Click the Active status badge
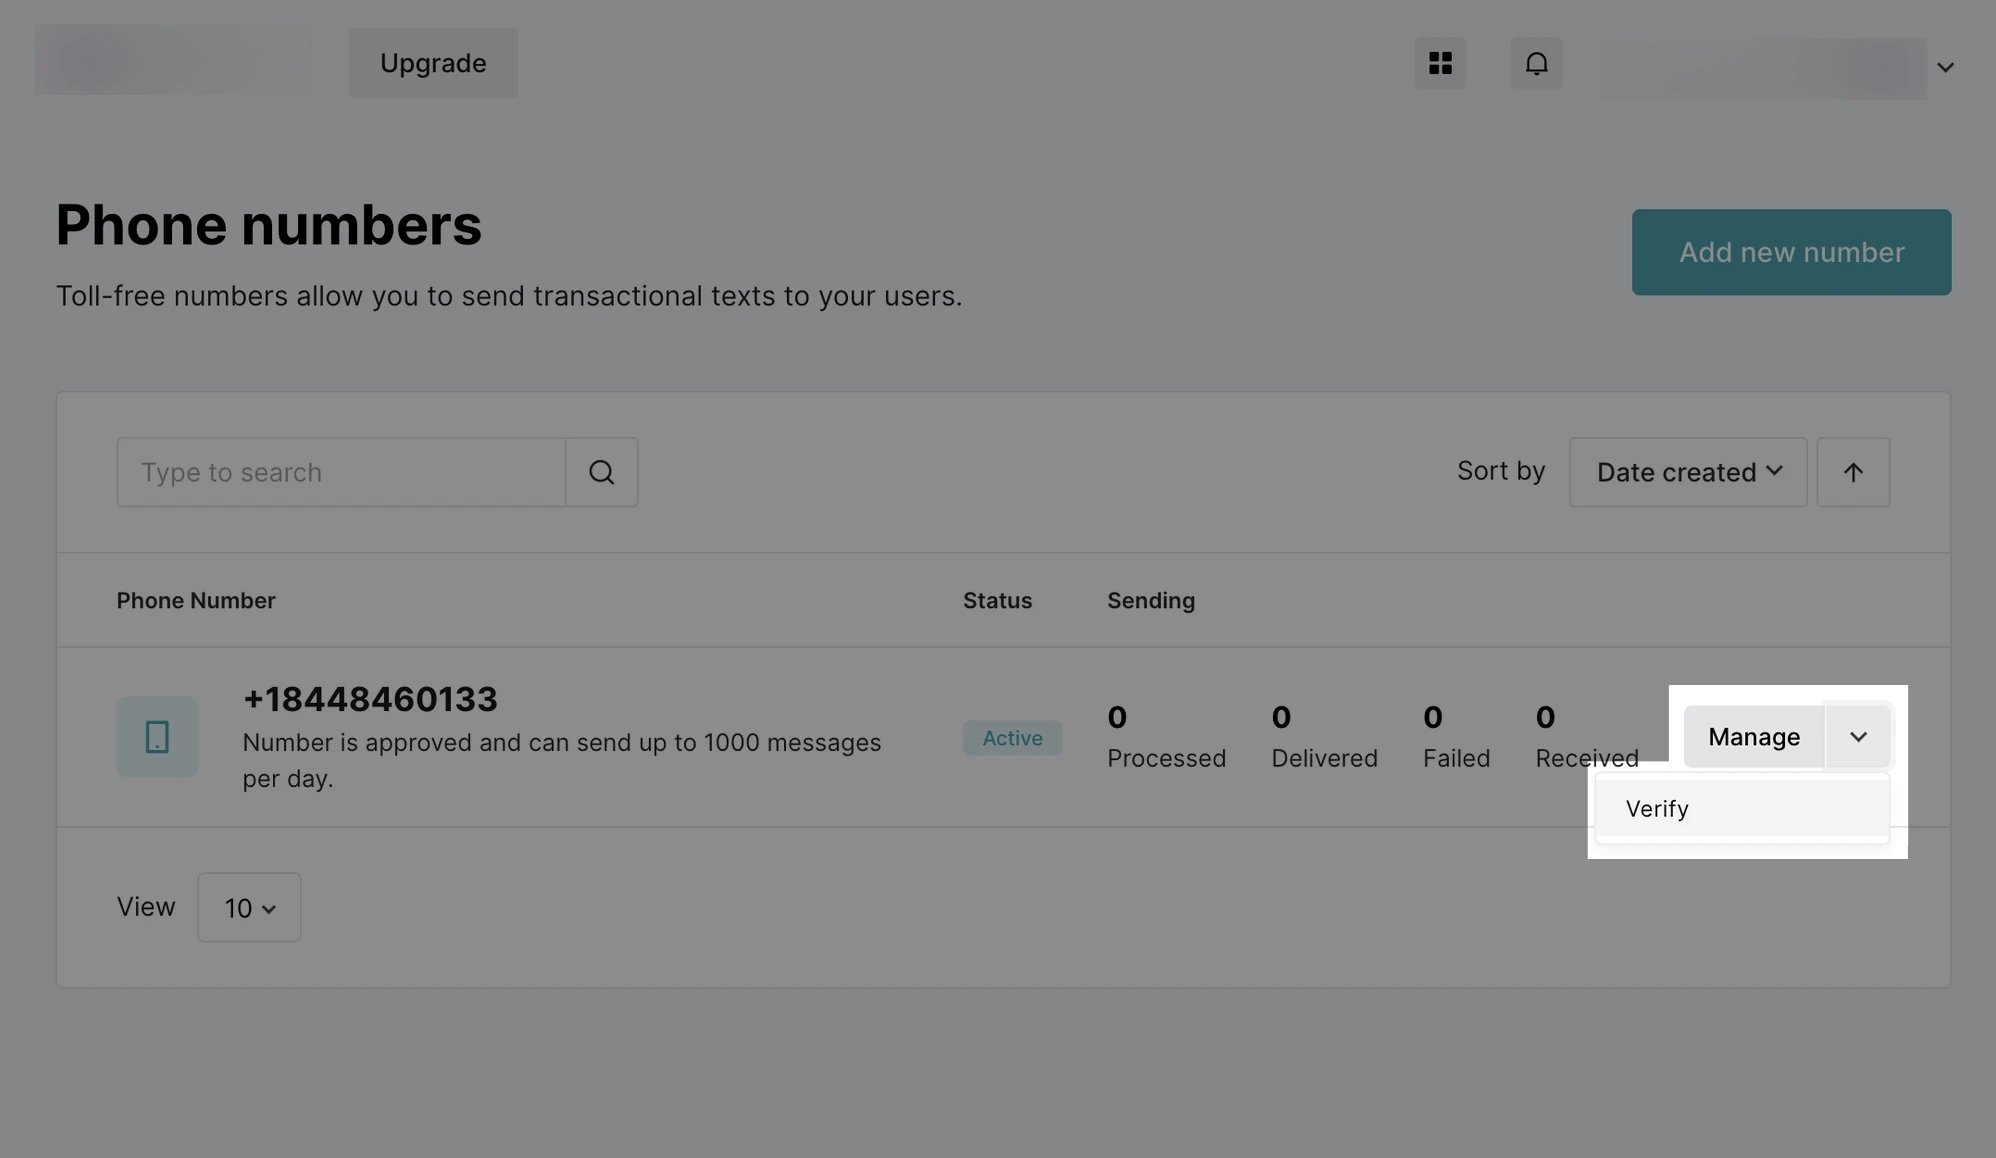The height and width of the screenshot is (1158, 1996). pos(1012,738)
